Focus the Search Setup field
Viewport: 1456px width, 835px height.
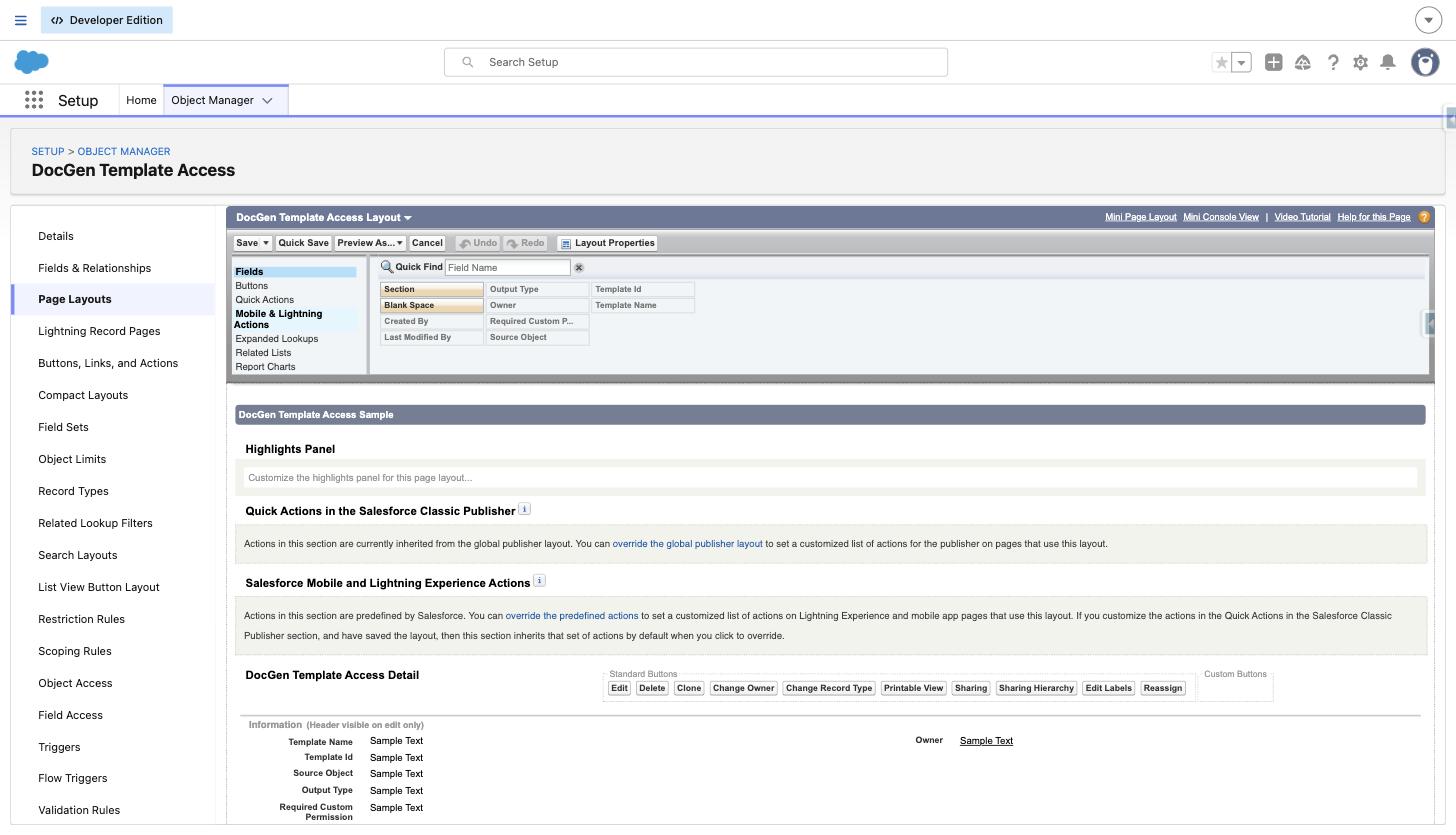click(696, 62)
